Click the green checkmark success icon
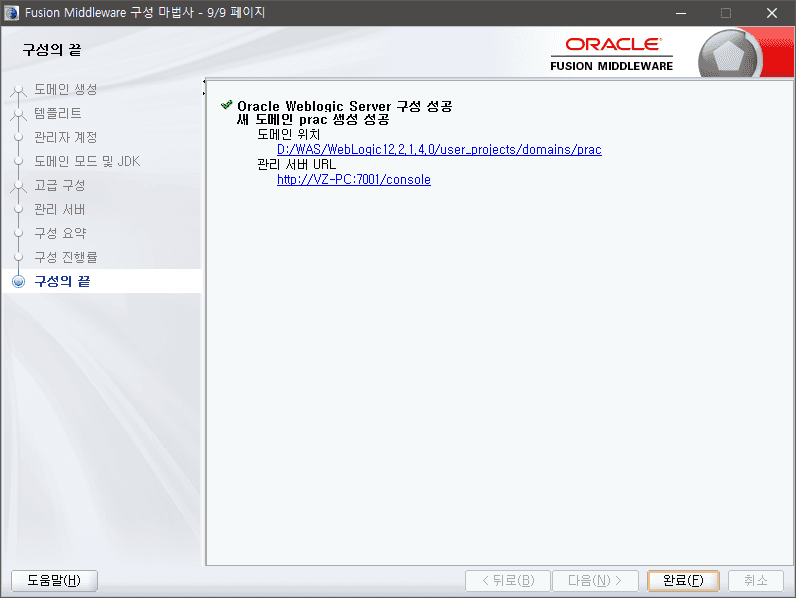The image size is (796, 598). [x=226, y=105]
